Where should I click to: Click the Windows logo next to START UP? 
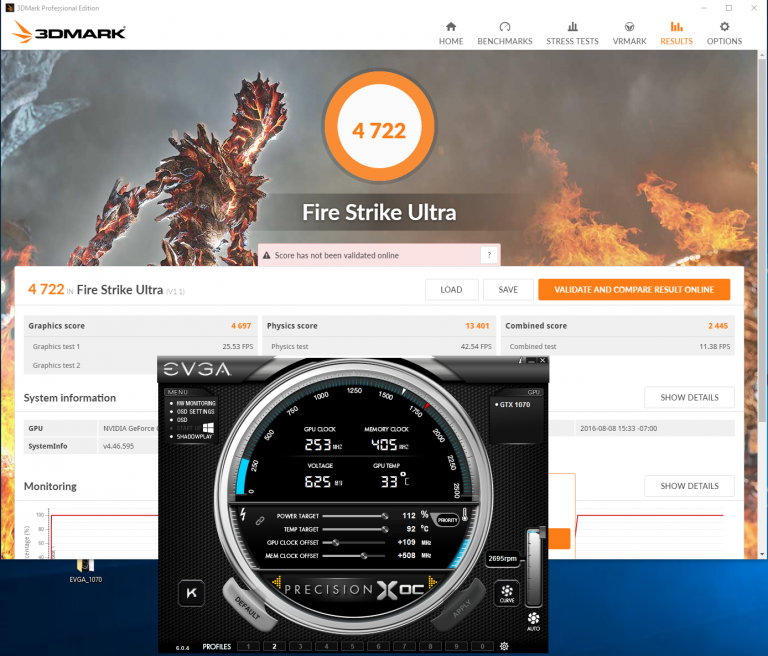(208, 428)
